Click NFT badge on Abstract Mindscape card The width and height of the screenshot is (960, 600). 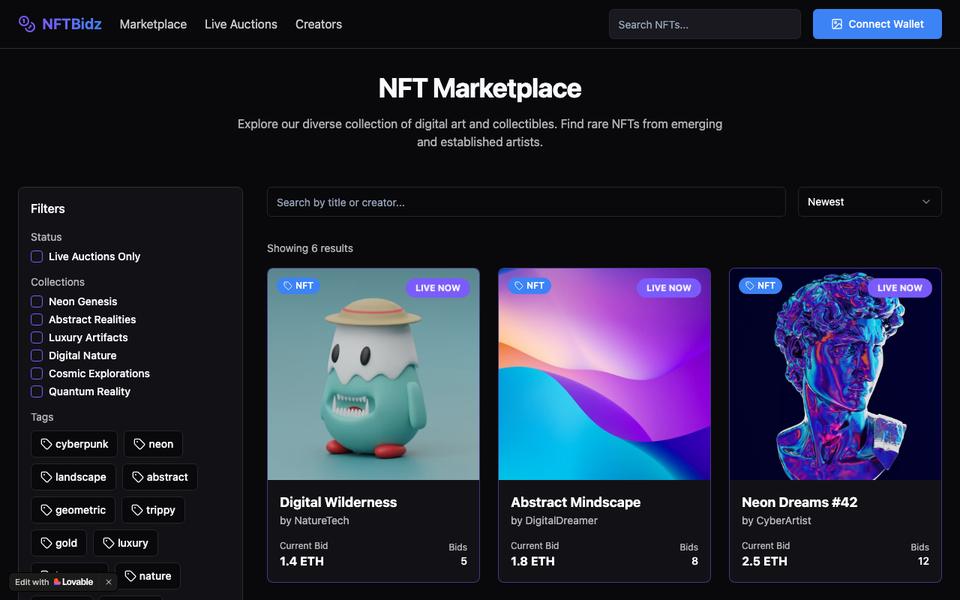tap(529, 286)
